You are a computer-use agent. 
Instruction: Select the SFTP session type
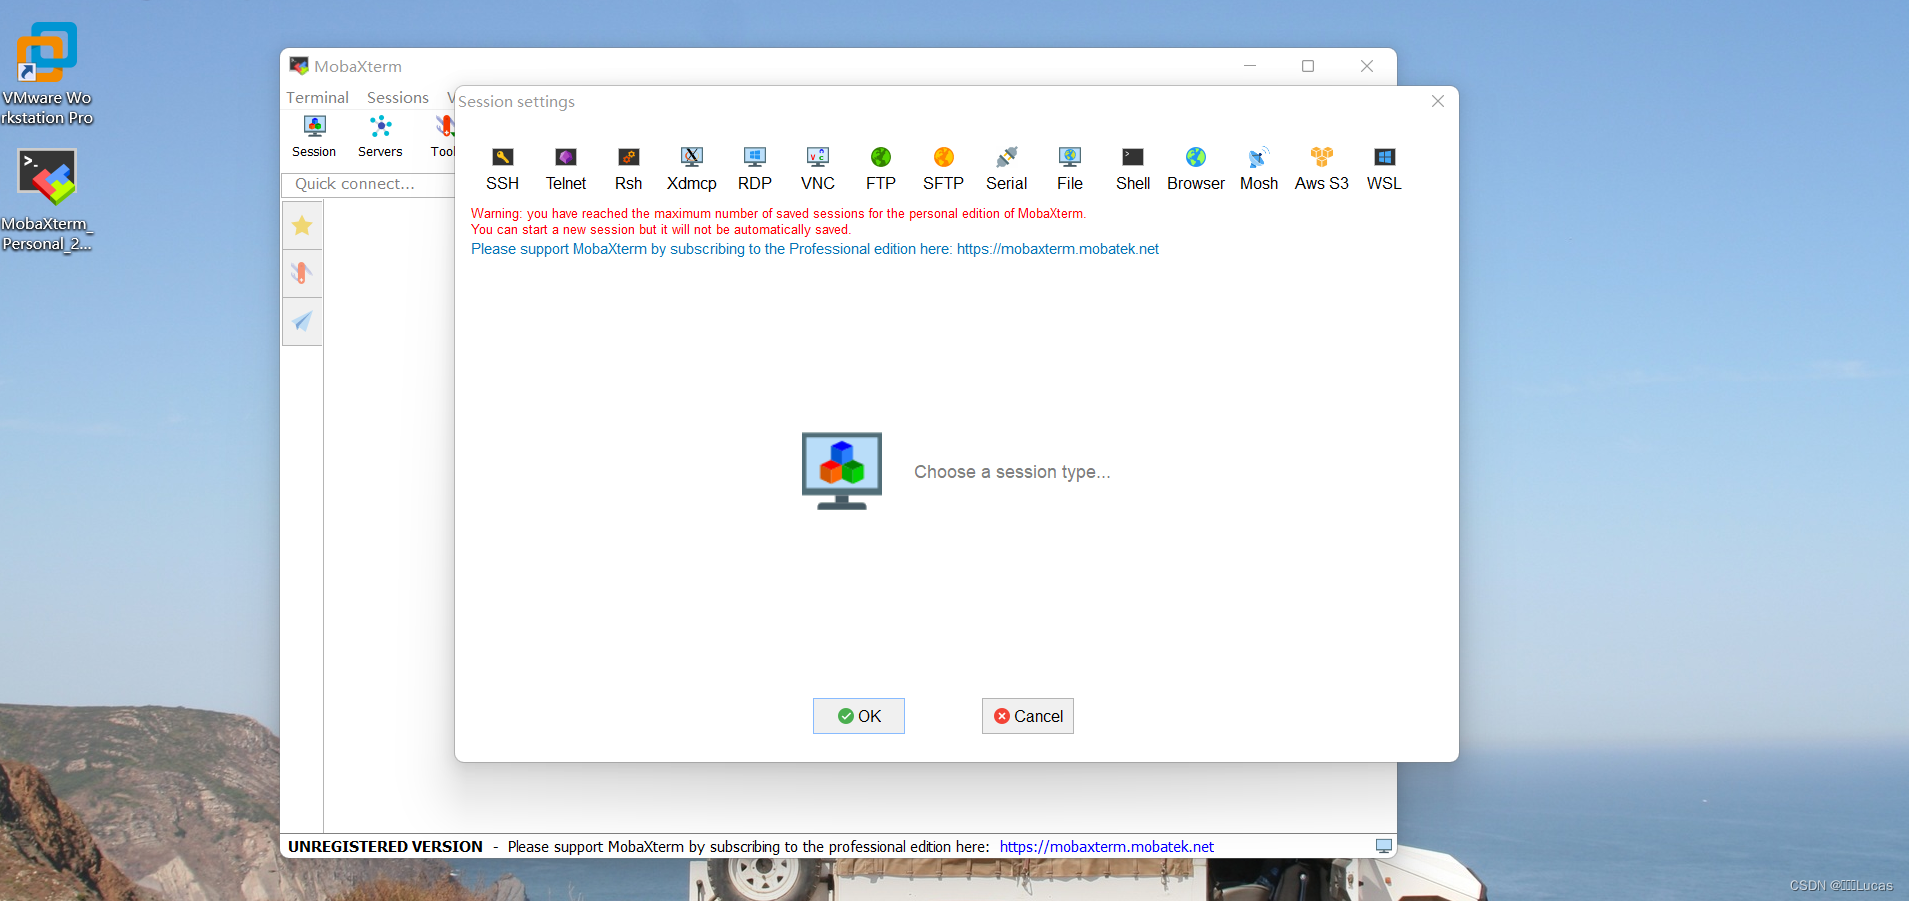click(x=944, y=169)
